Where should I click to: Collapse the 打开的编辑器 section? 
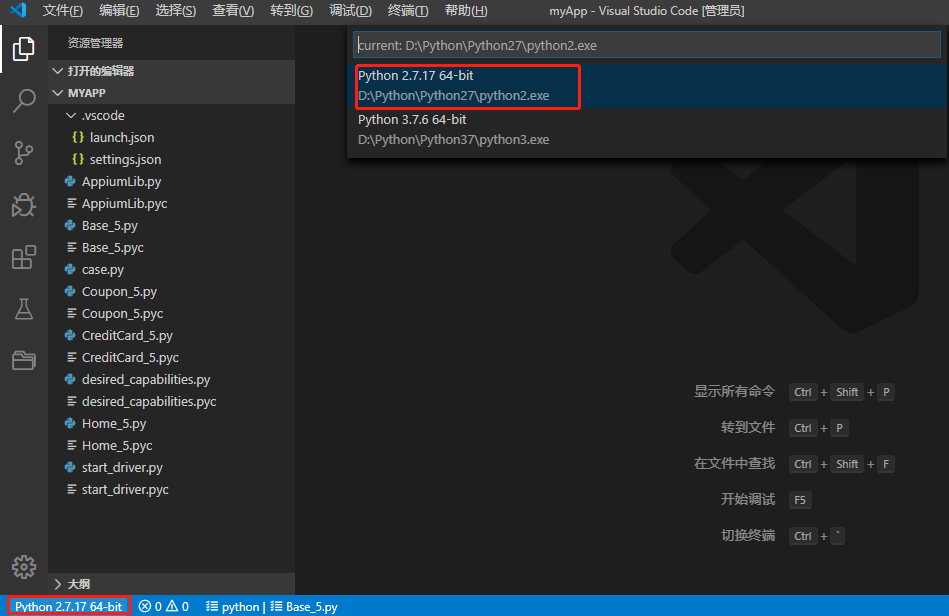click(171, 71)
